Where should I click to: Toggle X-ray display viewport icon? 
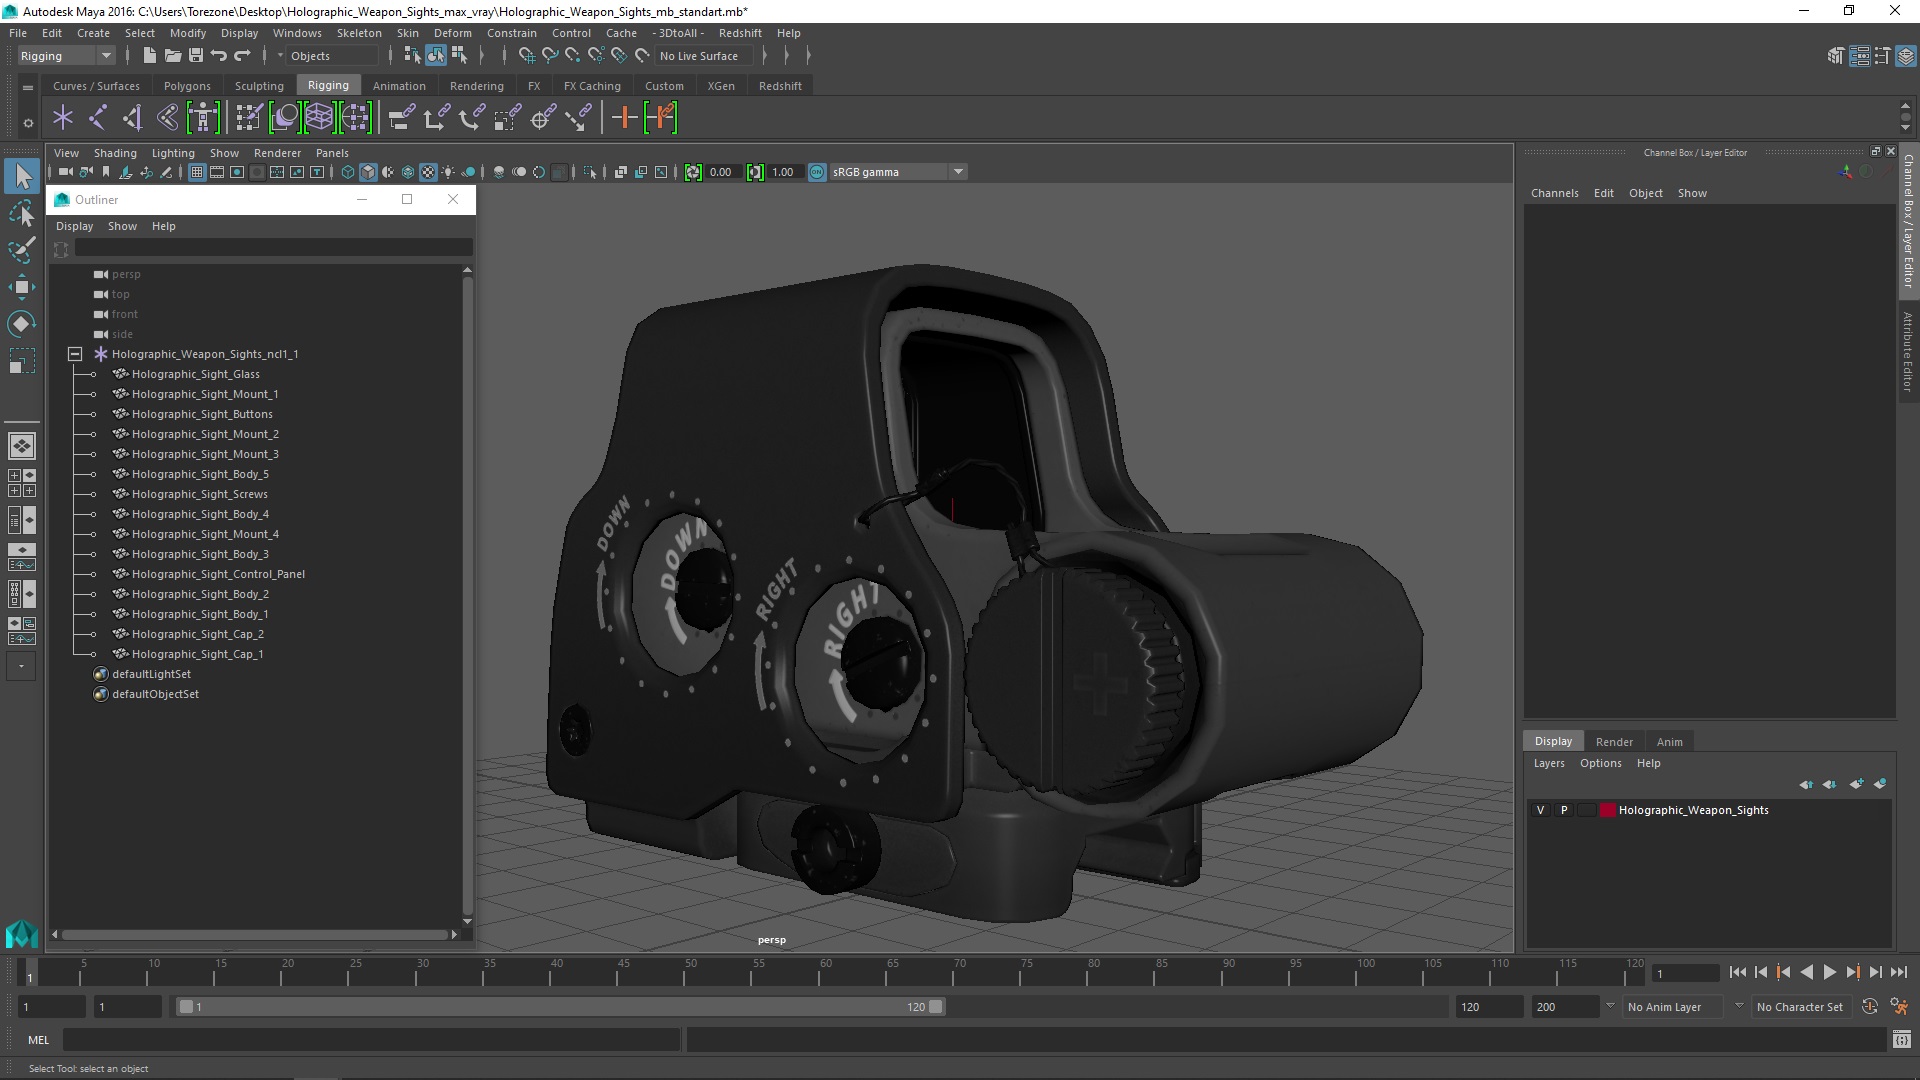click(x=620, y=172)
